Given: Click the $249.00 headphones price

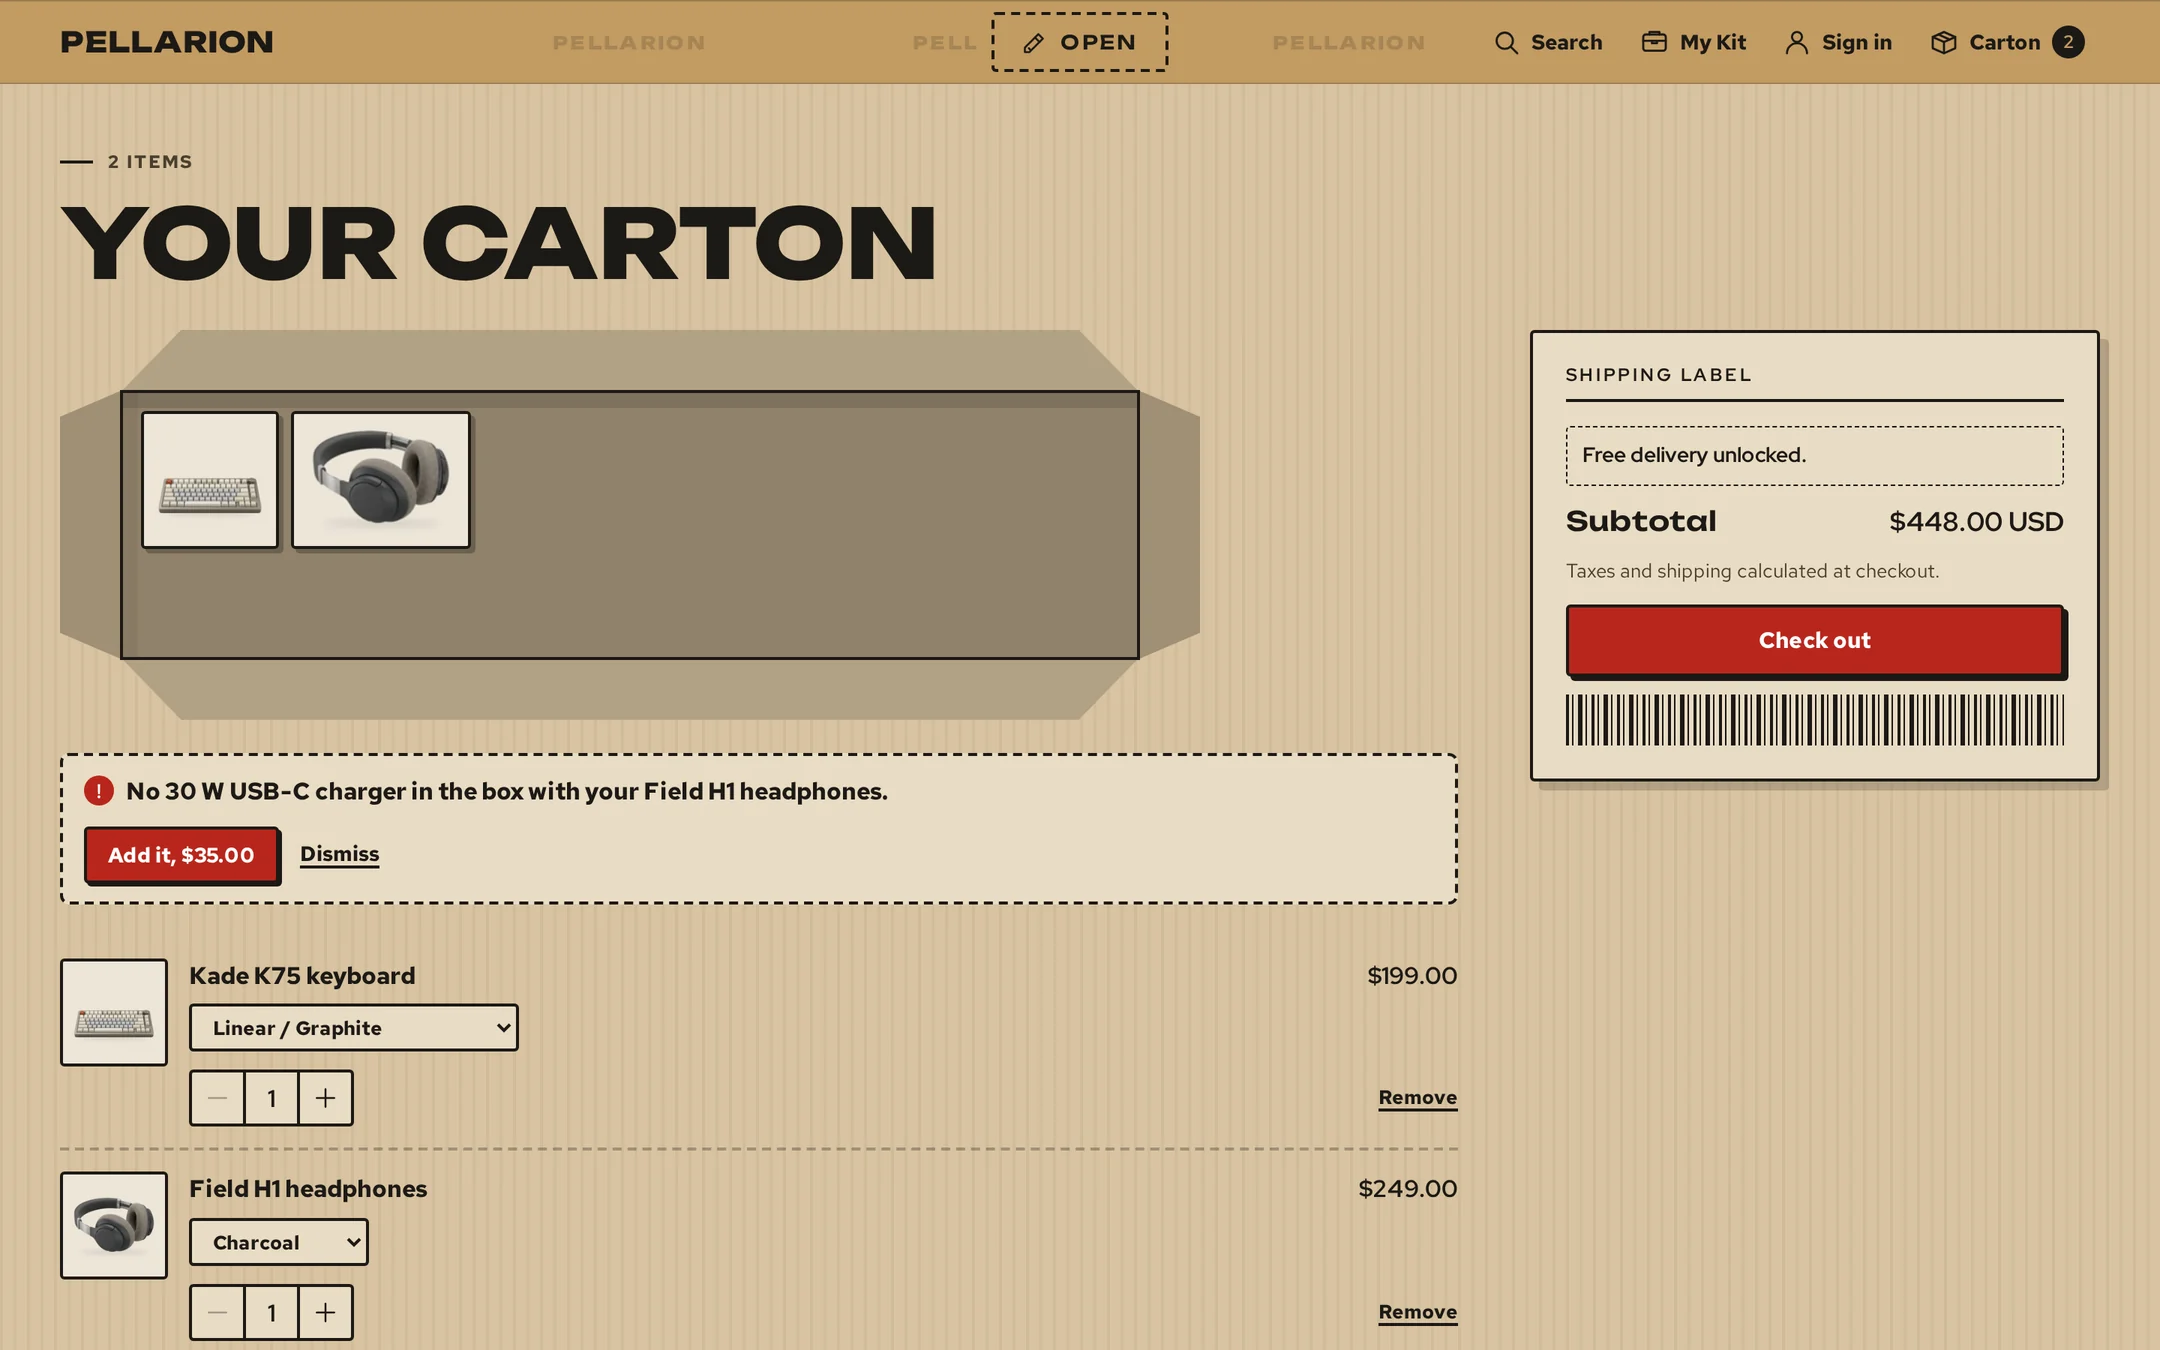Looking at the screenshot, I should click(x=1407, y=1188).
